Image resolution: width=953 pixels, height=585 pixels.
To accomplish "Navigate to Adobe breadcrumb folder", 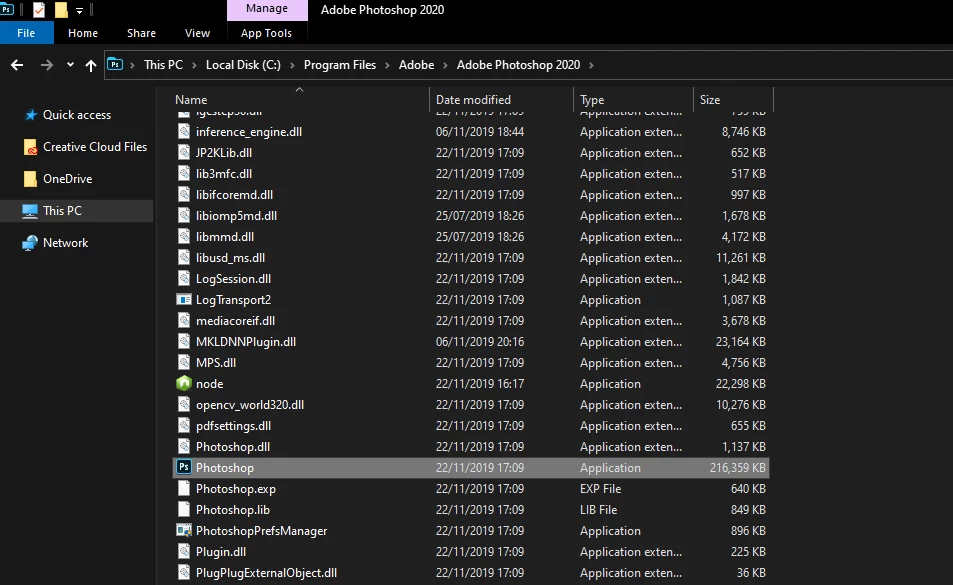I will 416,64.
